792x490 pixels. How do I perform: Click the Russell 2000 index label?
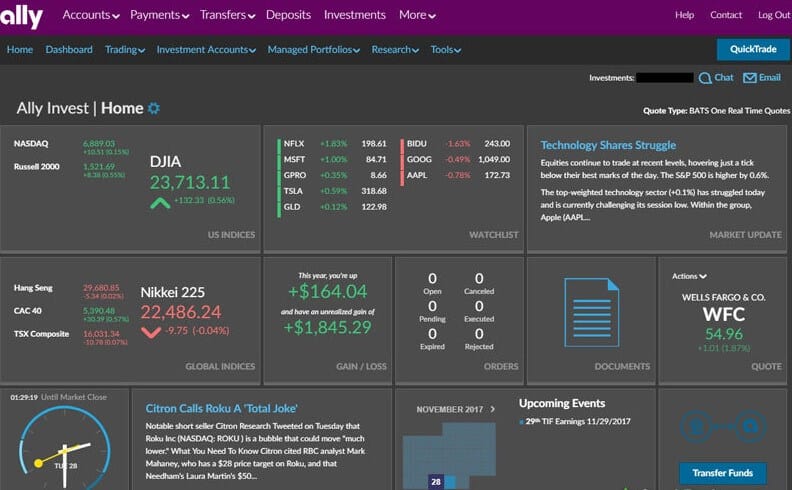[36, 166]
